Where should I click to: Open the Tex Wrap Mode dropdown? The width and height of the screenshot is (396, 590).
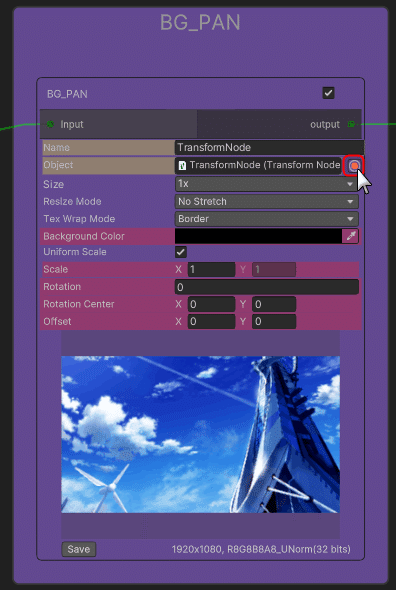coord(267,219)
